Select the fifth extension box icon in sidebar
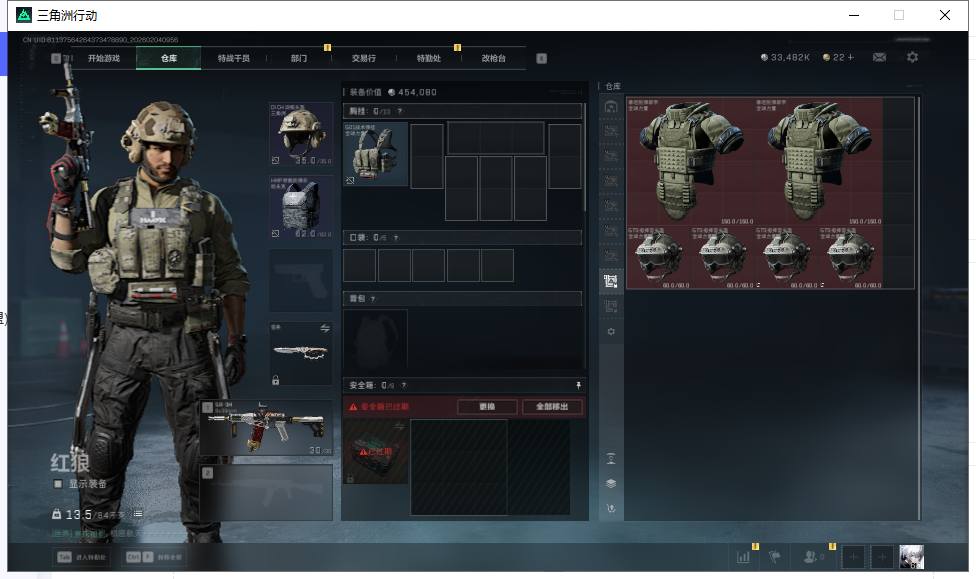 [611, 230]
